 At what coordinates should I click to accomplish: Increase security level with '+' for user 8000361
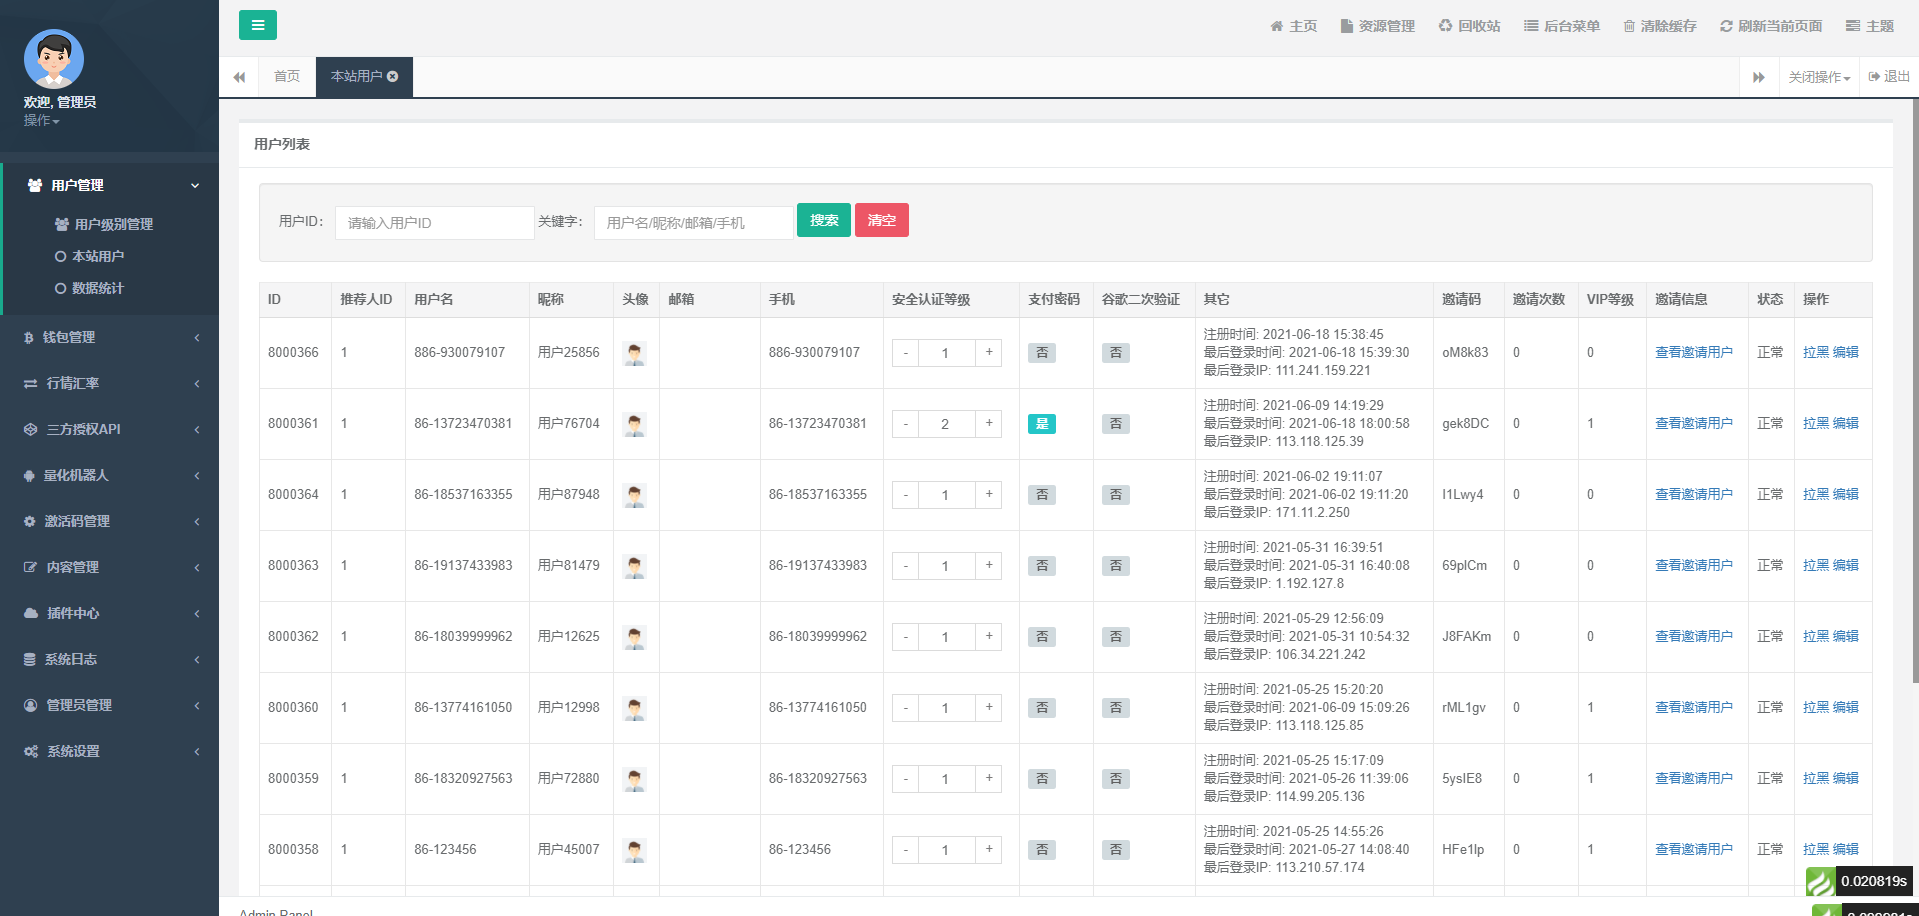coord(988,423)
